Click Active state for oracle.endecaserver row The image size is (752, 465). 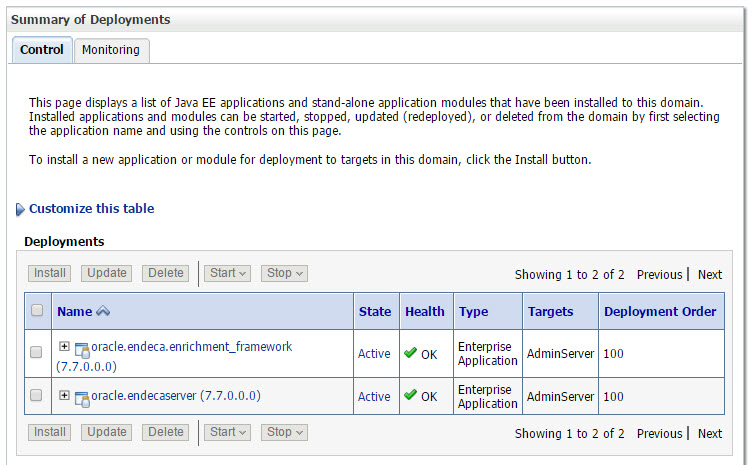[374, 397]
